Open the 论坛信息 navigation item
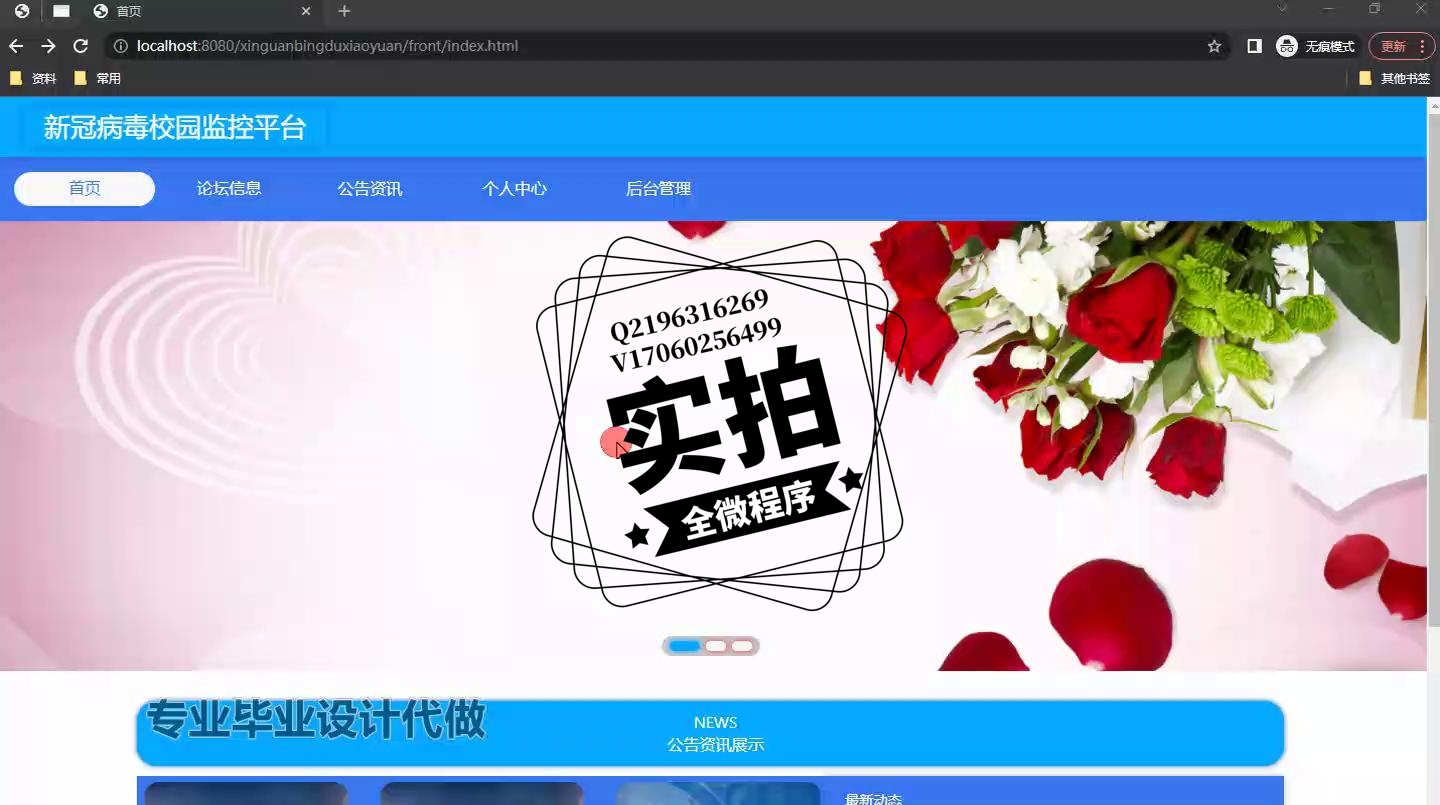This screenshot has width=1440, height=805. [229, 188]
